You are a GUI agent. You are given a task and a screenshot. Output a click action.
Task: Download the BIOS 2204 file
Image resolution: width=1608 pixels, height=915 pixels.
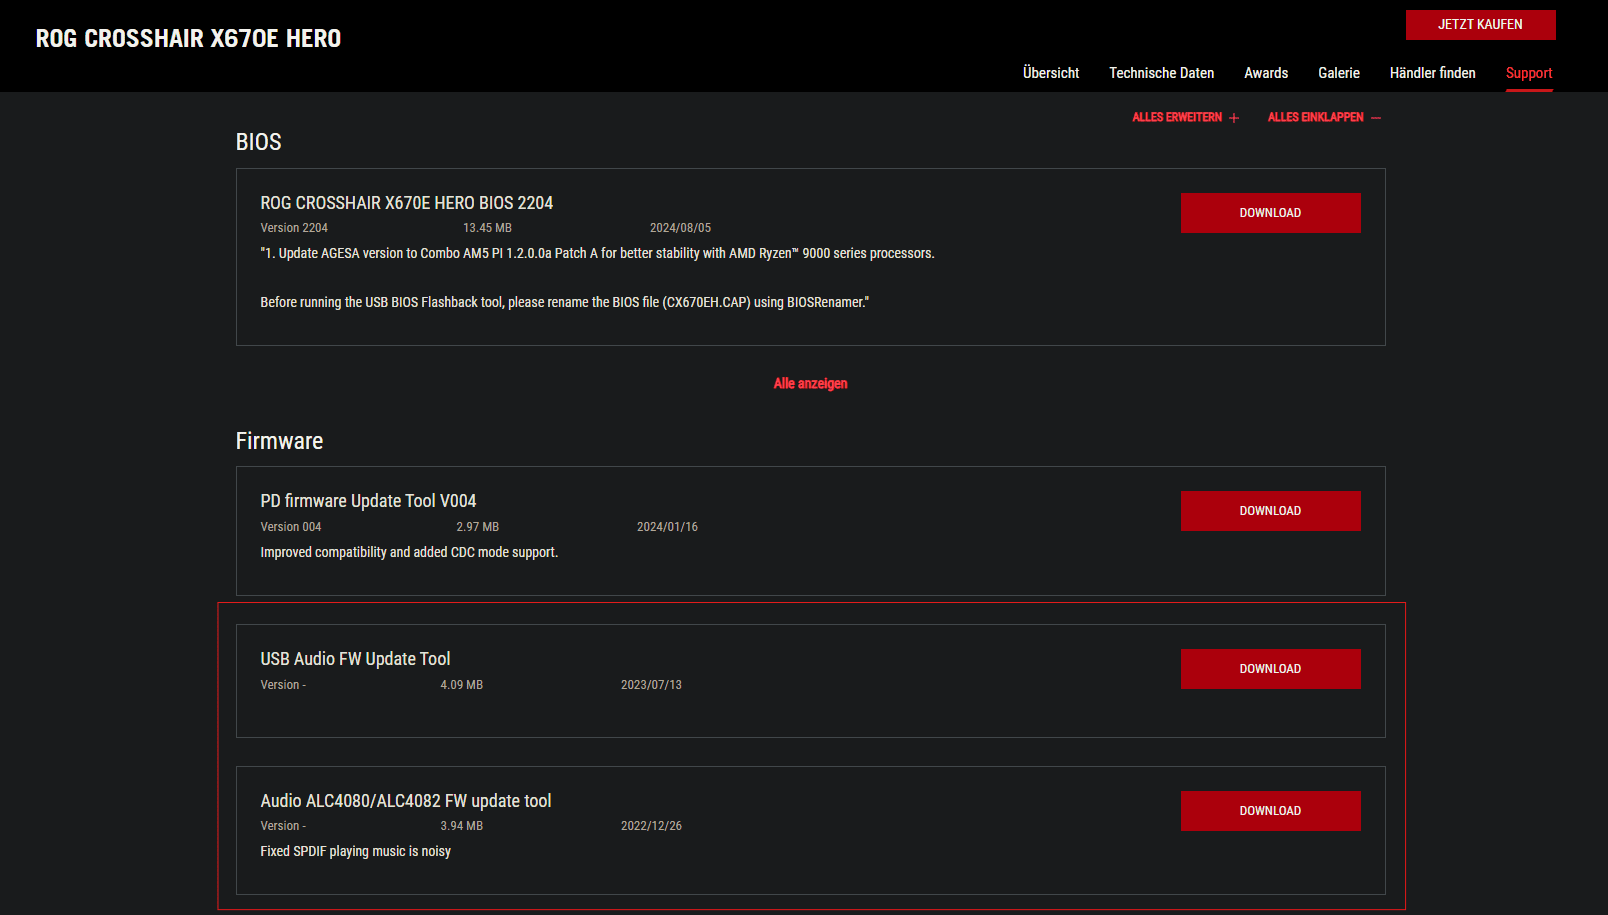click(x=1270, y=213)
